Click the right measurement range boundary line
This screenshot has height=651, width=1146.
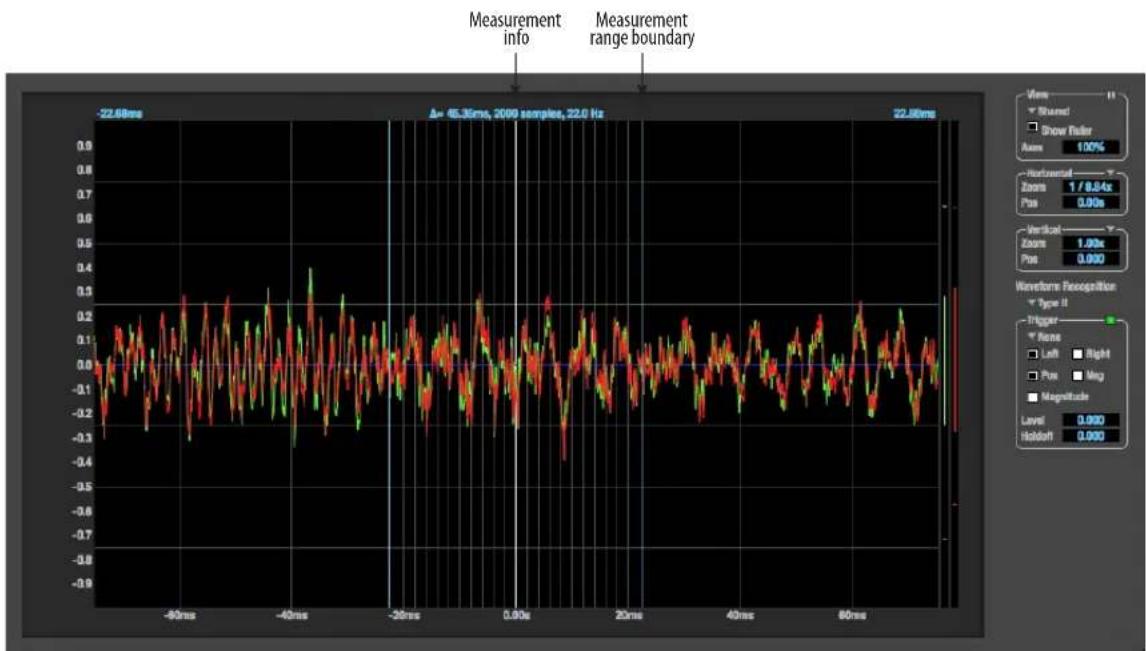642,363
